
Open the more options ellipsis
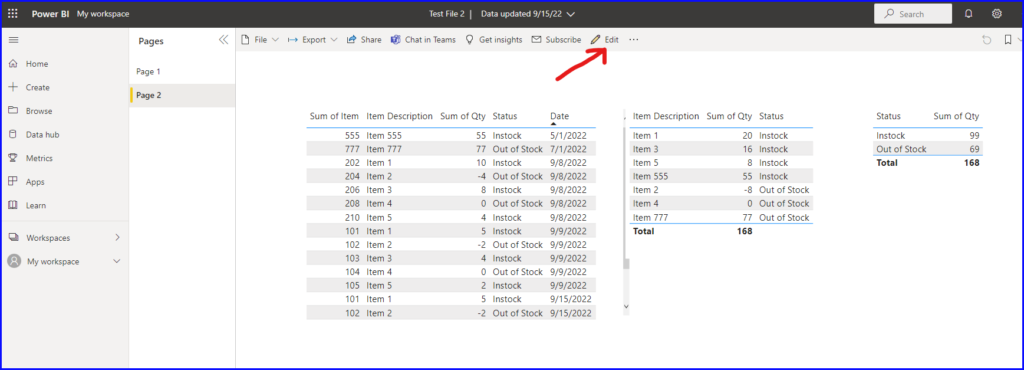point(633,40)
